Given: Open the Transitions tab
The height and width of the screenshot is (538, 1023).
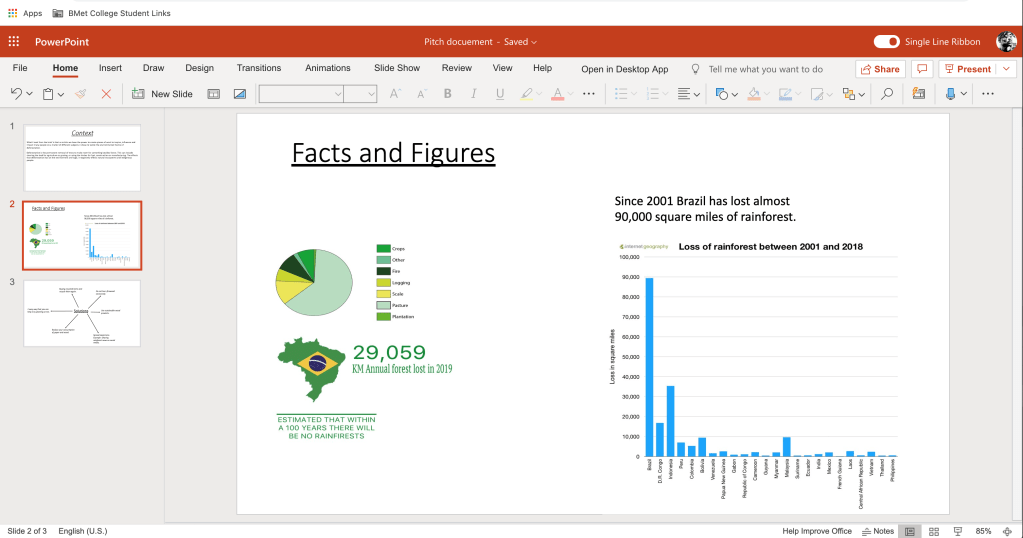Looking at the screenshot, I should (259, 68).
